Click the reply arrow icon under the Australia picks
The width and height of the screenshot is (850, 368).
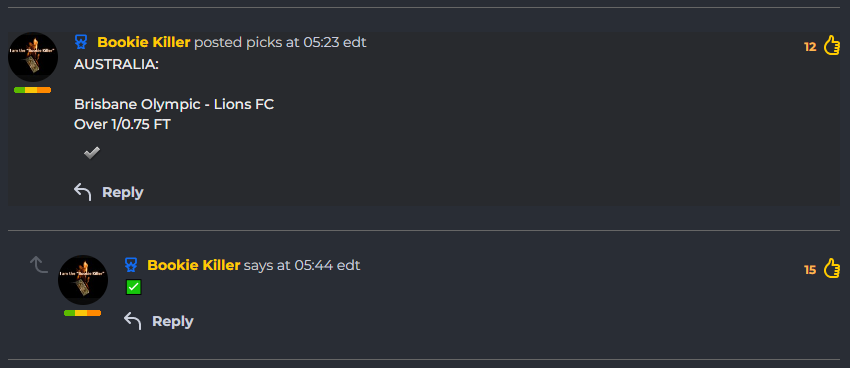coord(82,192)
